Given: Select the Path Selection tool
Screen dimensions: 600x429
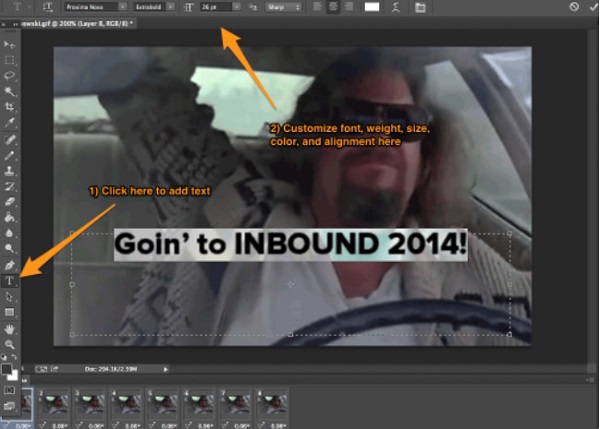Looking at the screenshot, I should point(9,297).
